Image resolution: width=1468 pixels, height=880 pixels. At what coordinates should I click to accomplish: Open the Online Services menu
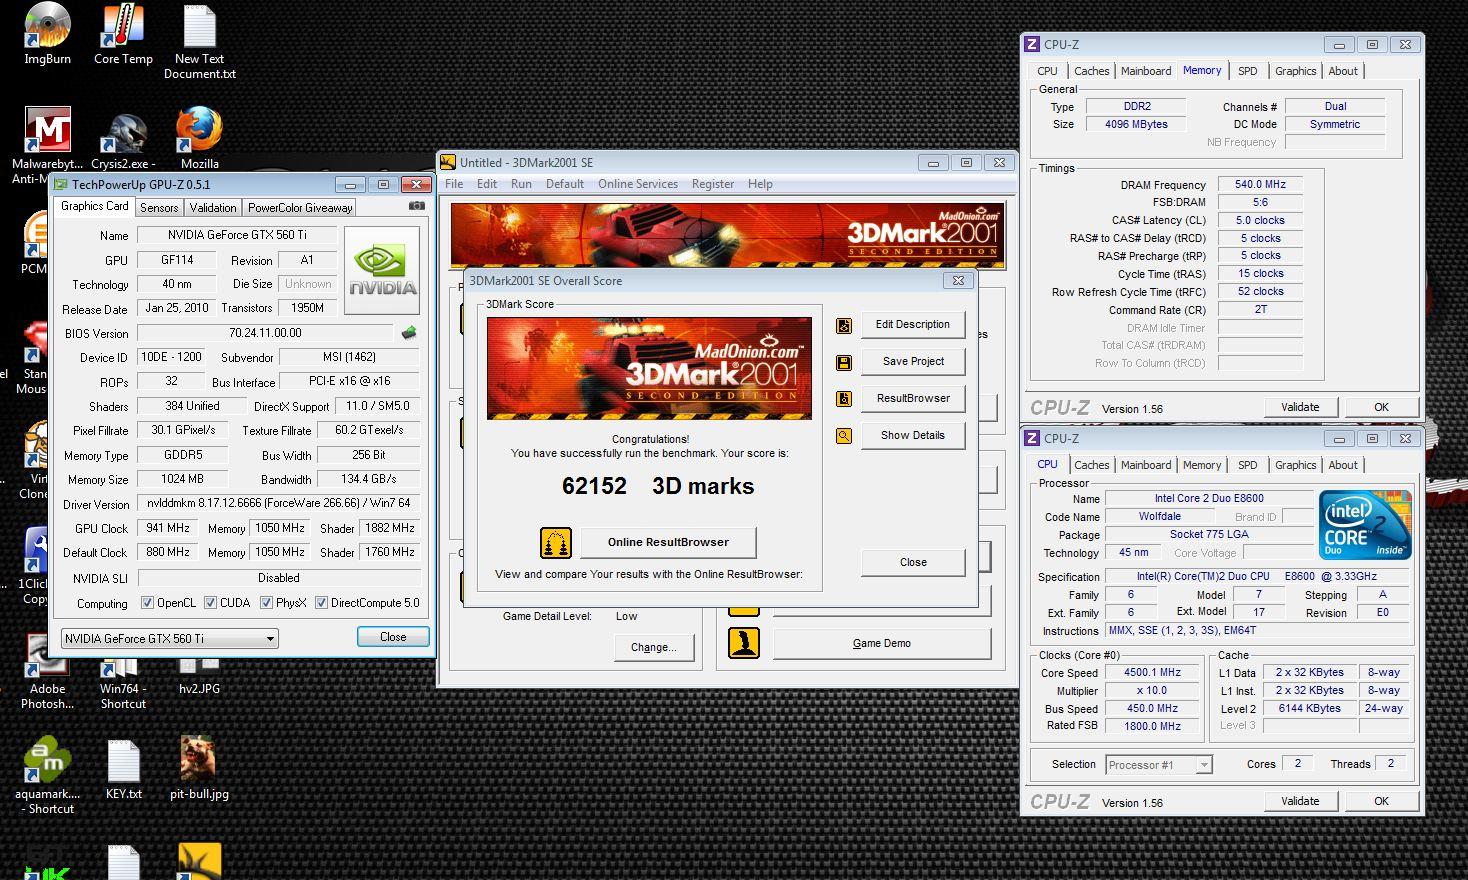click(638, 184)
